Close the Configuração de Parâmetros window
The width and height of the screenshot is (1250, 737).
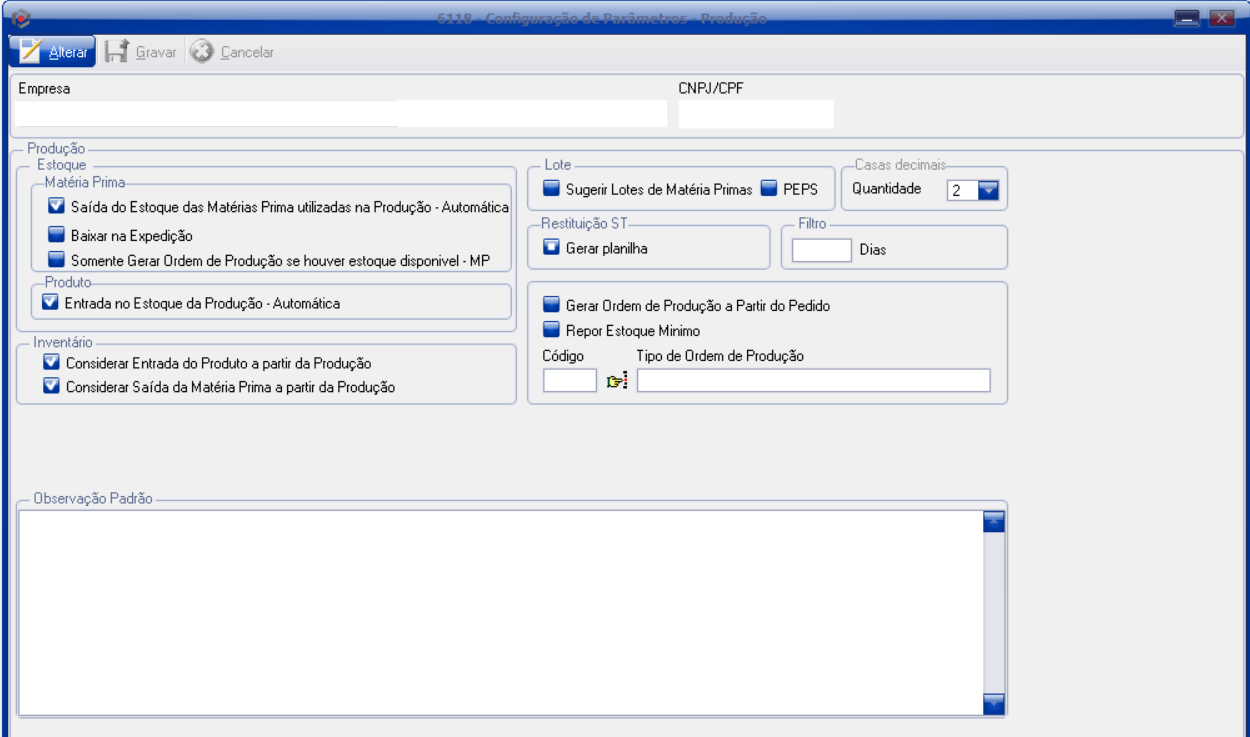tap(1219, 17)
